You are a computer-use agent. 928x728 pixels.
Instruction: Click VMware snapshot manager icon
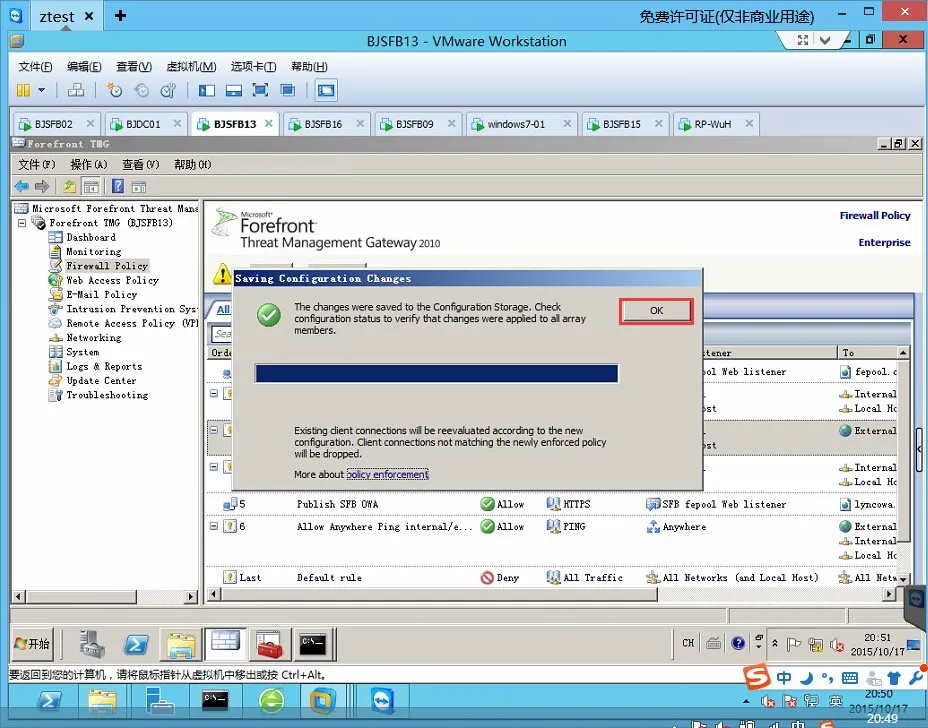click(169, 91)
